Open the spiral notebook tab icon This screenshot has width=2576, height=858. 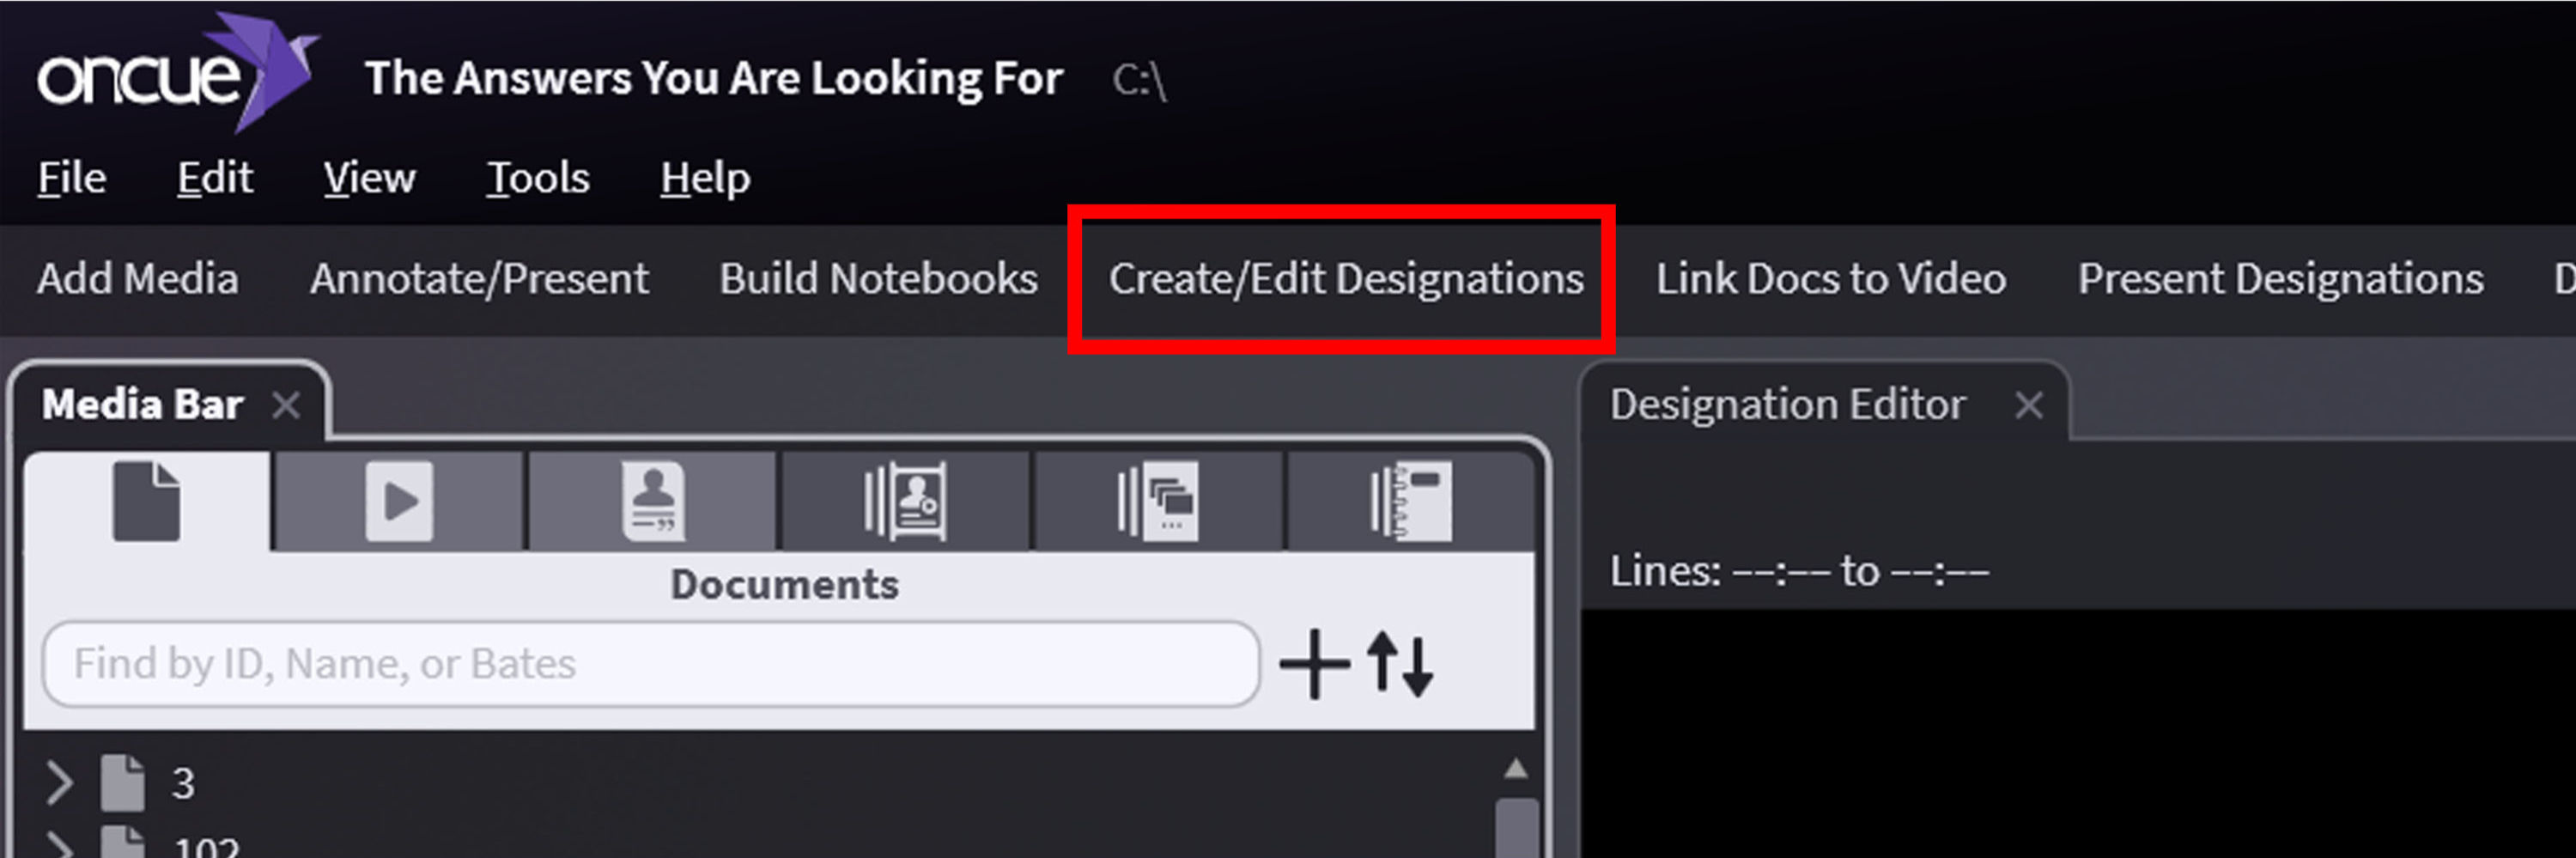(x=1410, y=501)
